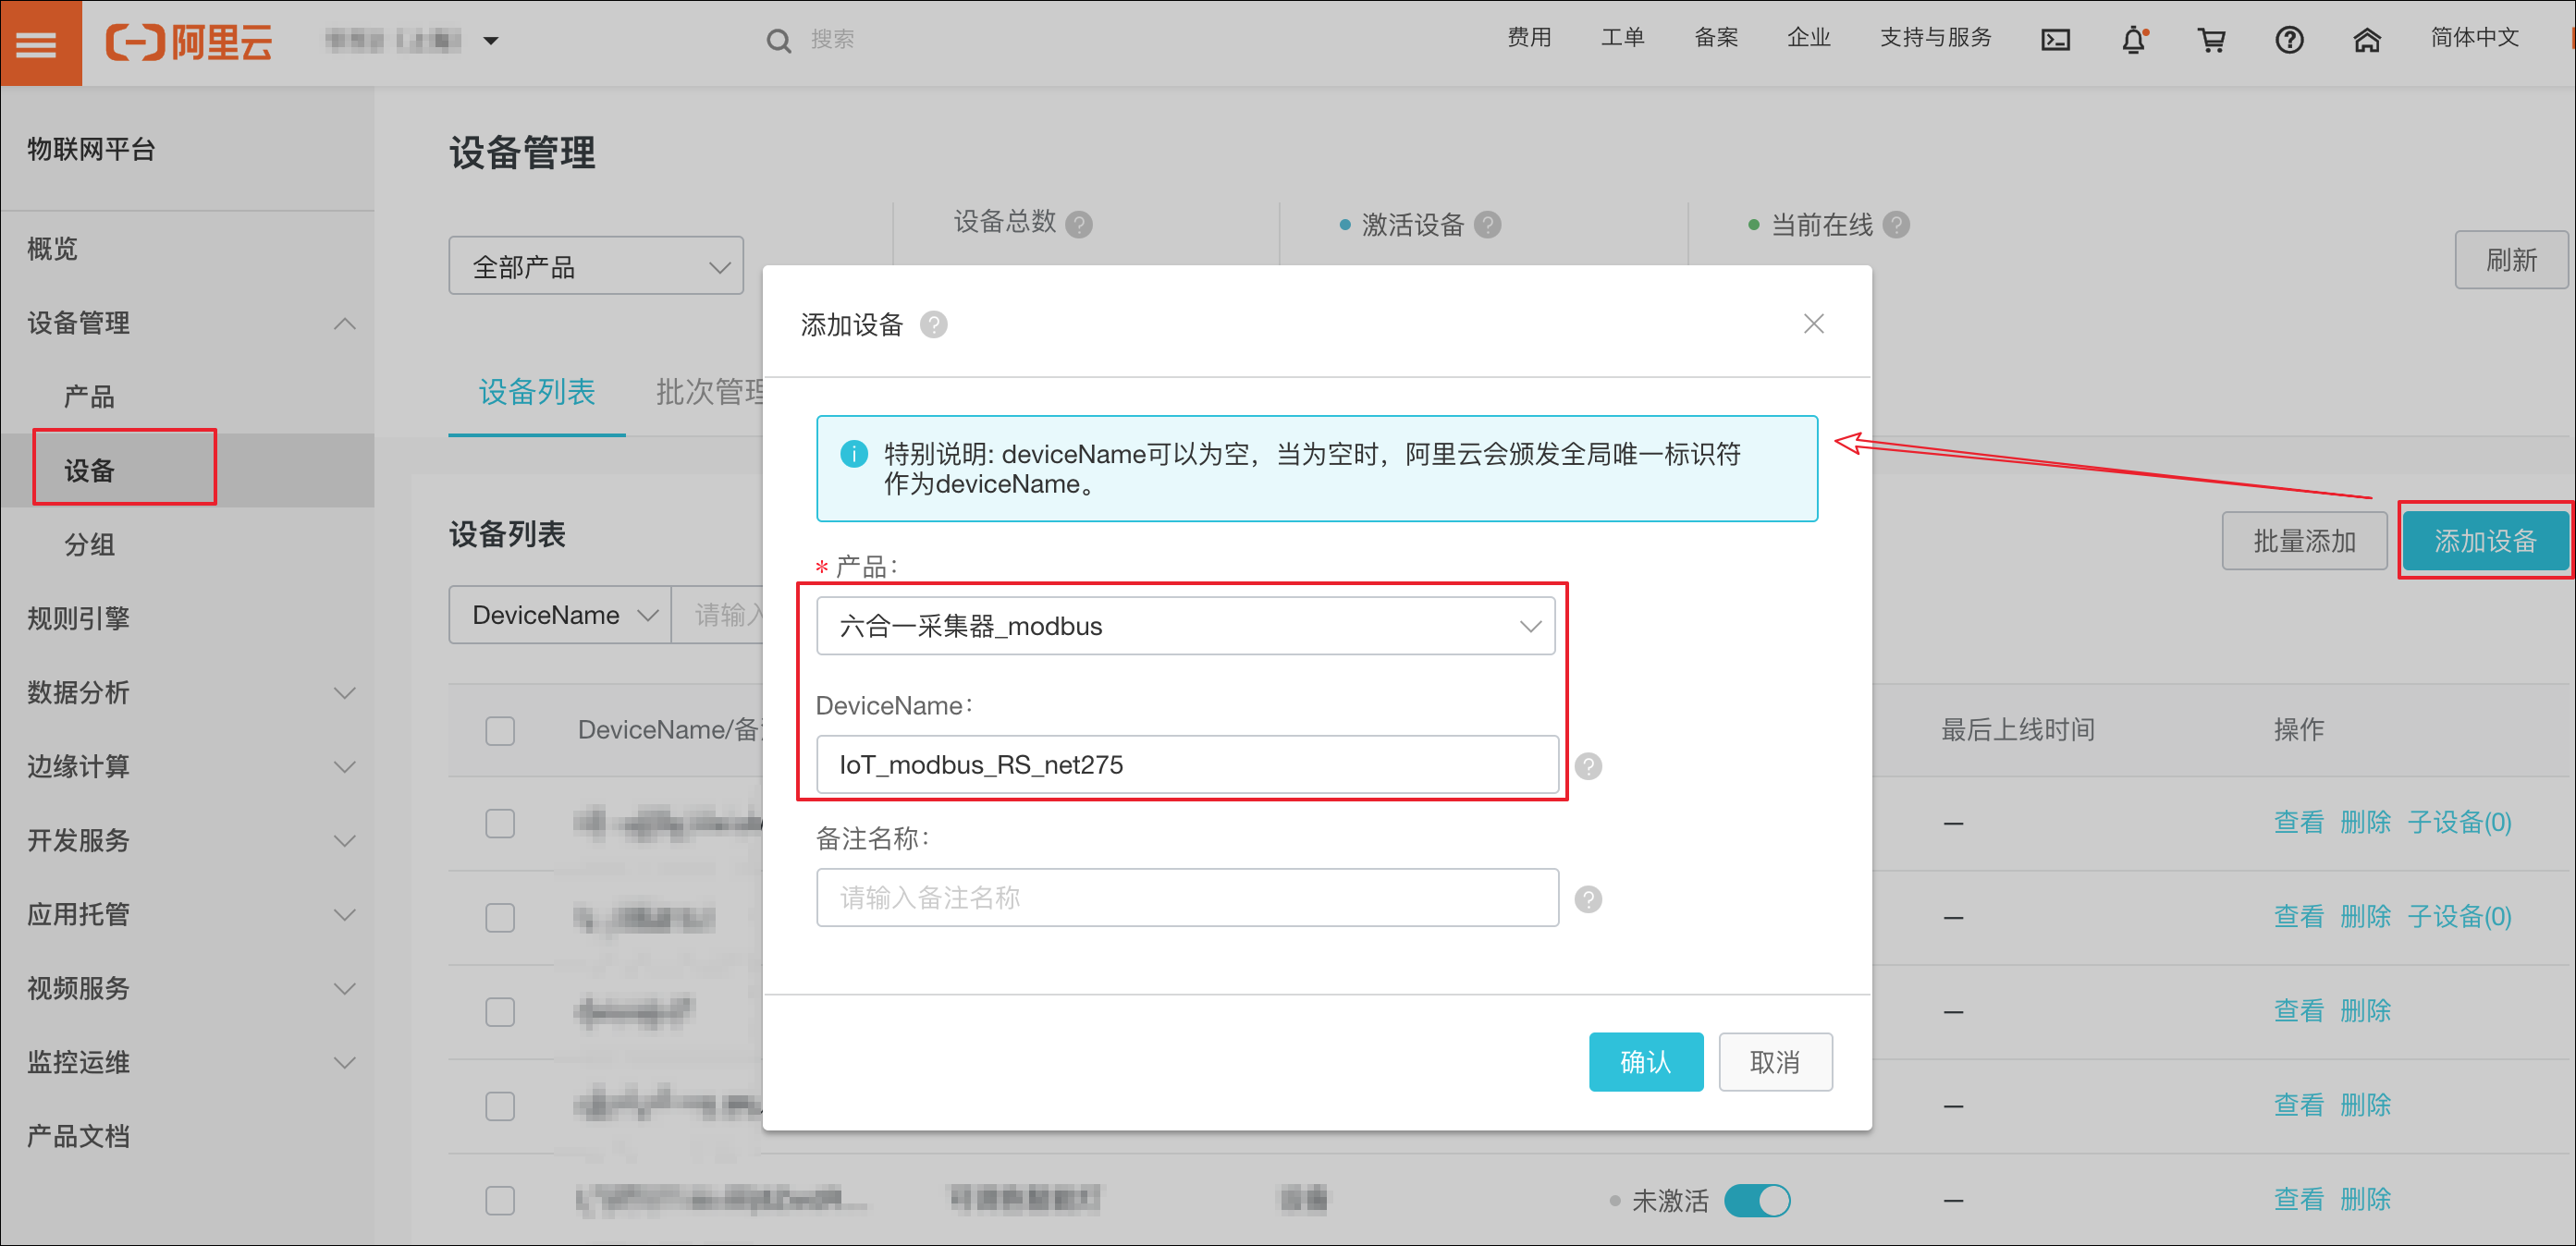Click the DeviceName input field
Screen dimensions: 2576x1246
1187,765
